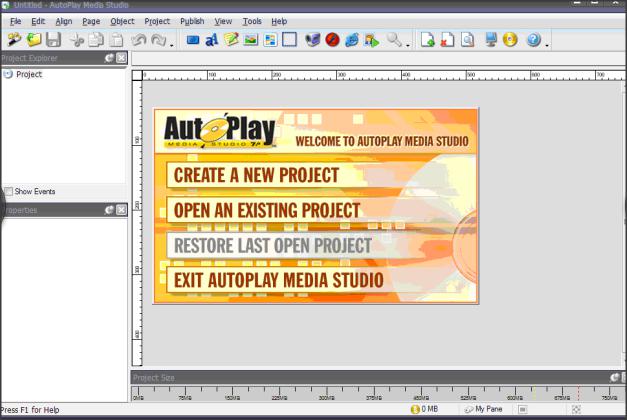Click the yellow dashed marker on size ruler
Image resolution: width=627 pixels, height=420 pixels.
(x=533, y=393)
